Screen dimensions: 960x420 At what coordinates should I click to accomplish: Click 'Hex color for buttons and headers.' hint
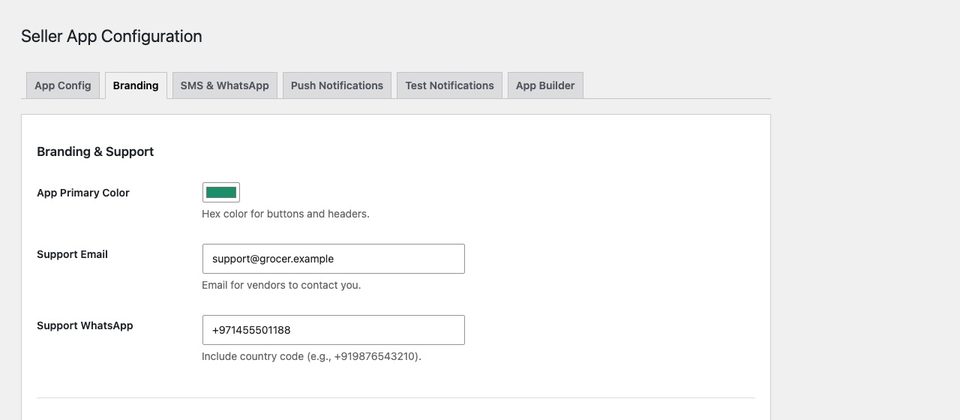[x=285, y=214]
